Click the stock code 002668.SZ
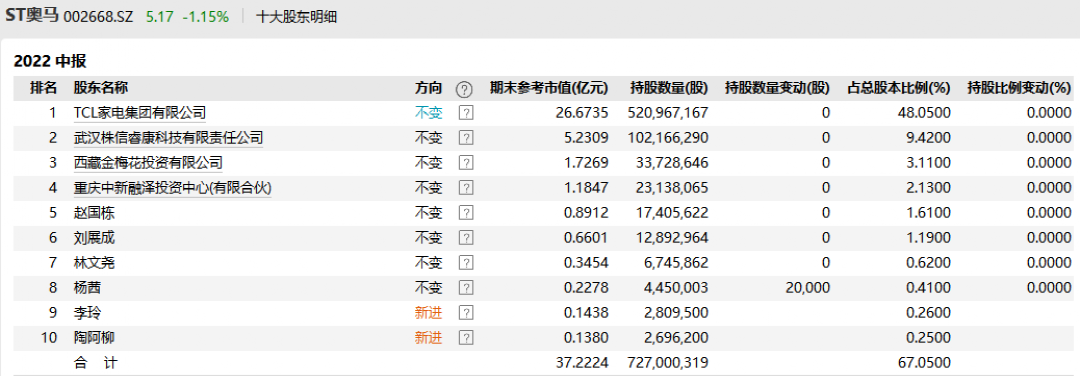This screenshot has height=376, width=1080. [x=98, y=17]
